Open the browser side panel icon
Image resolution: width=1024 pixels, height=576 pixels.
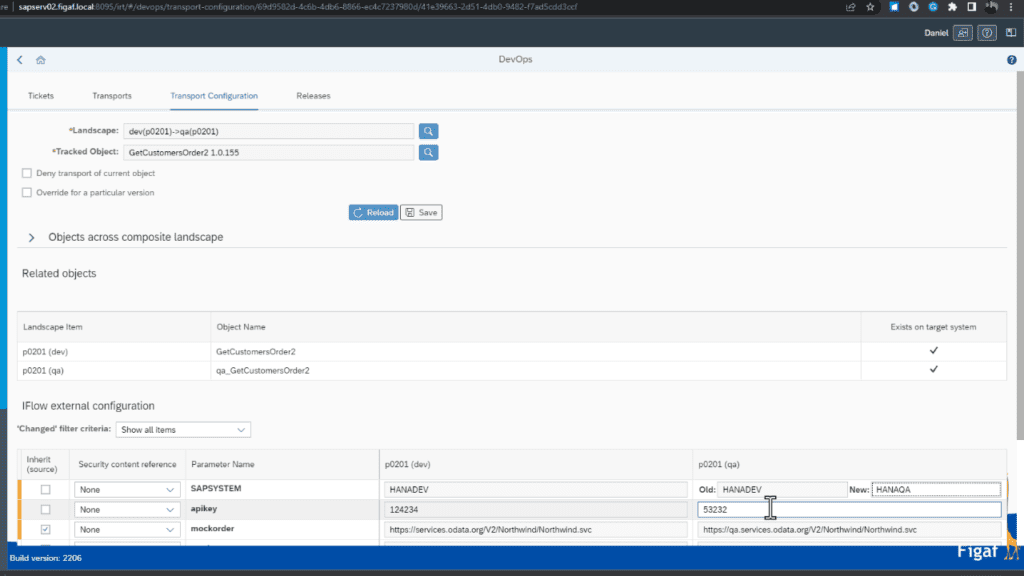pyautogui.click(x=972, y=7)
